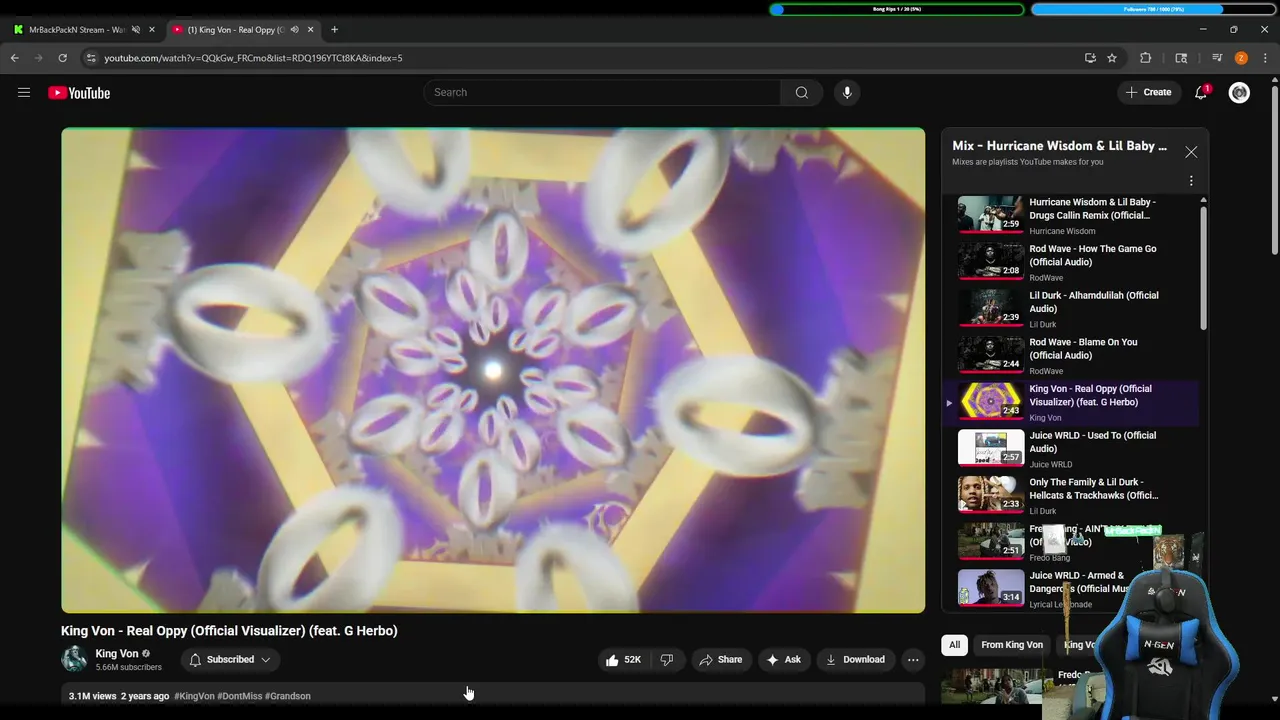
Task: View site information icon in address bar
Action: click(91, 58)
